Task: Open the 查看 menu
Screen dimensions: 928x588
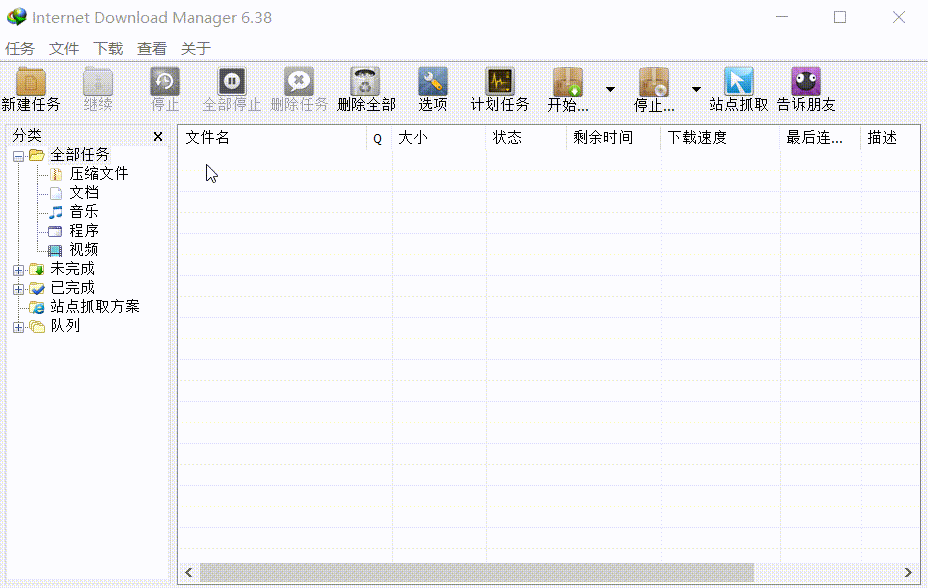Action: point(152,49)
